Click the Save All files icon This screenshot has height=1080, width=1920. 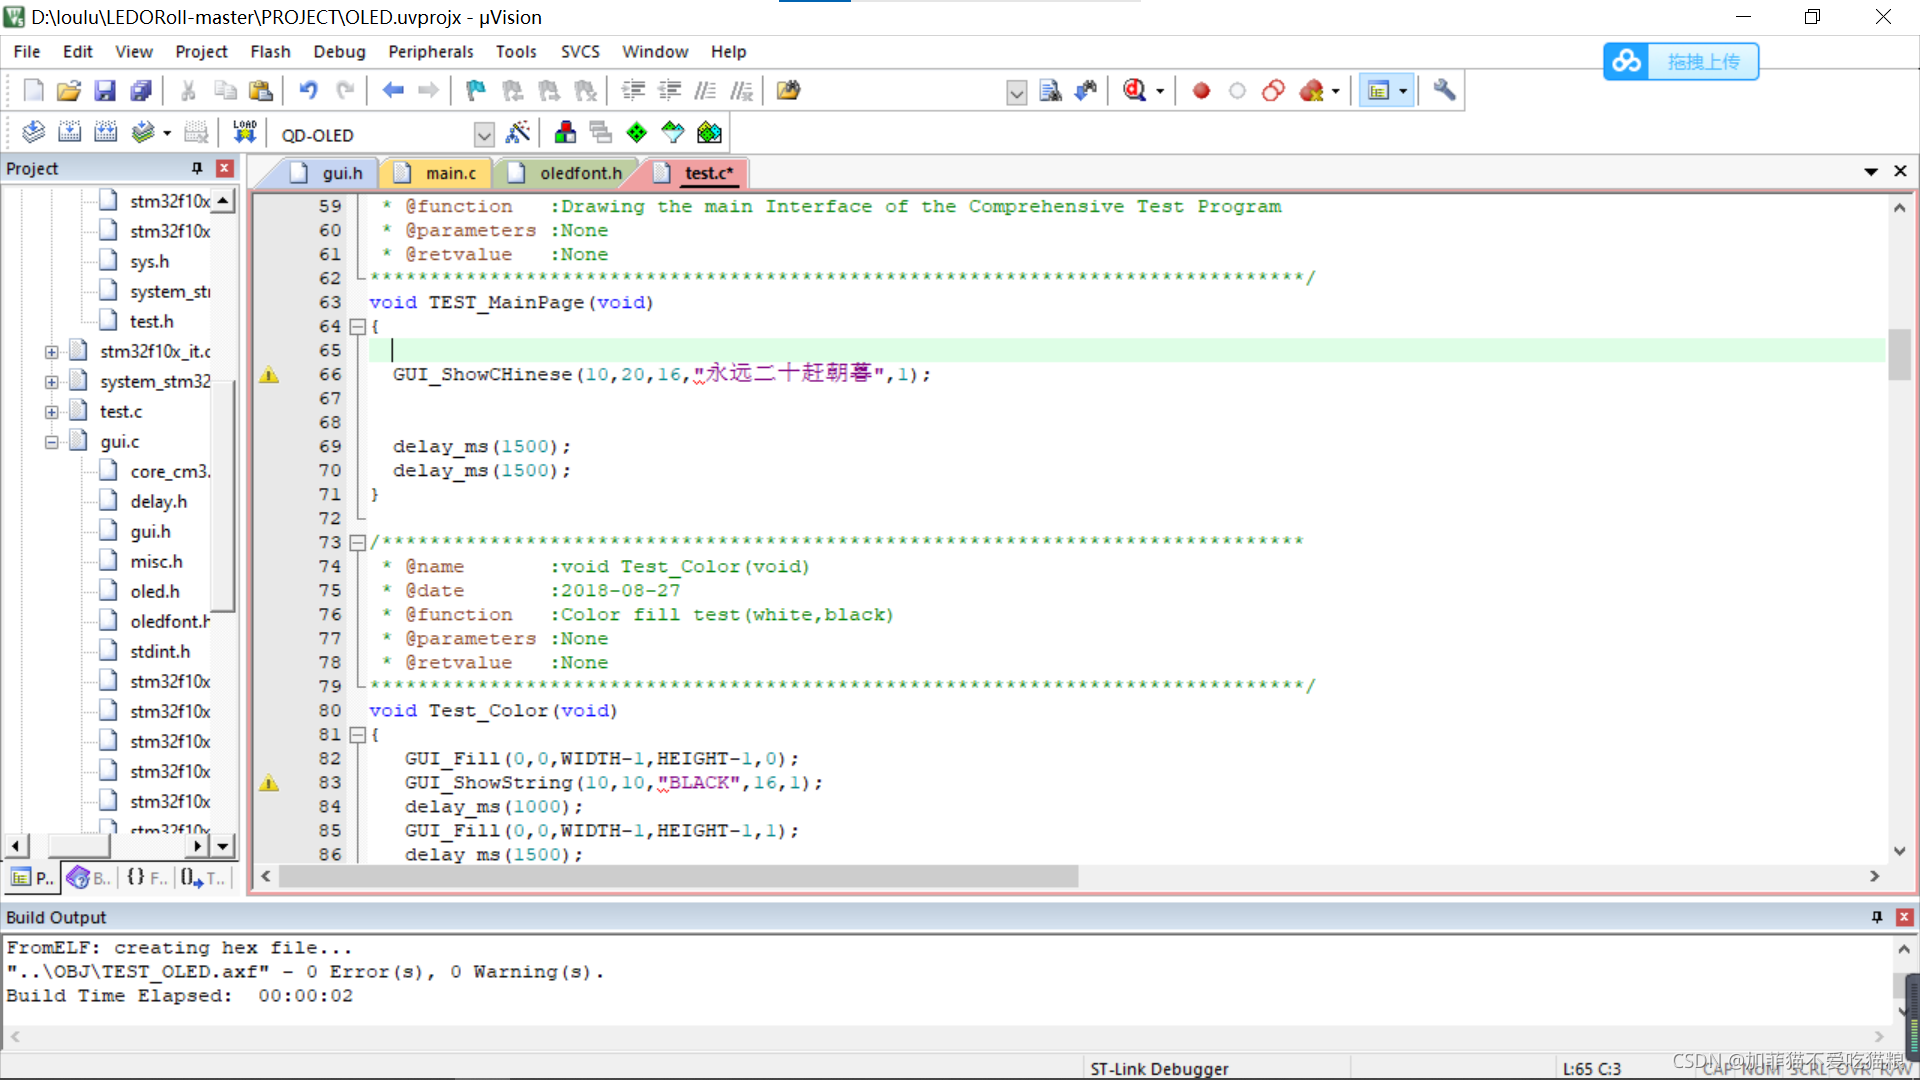click(x=141, y=91)
